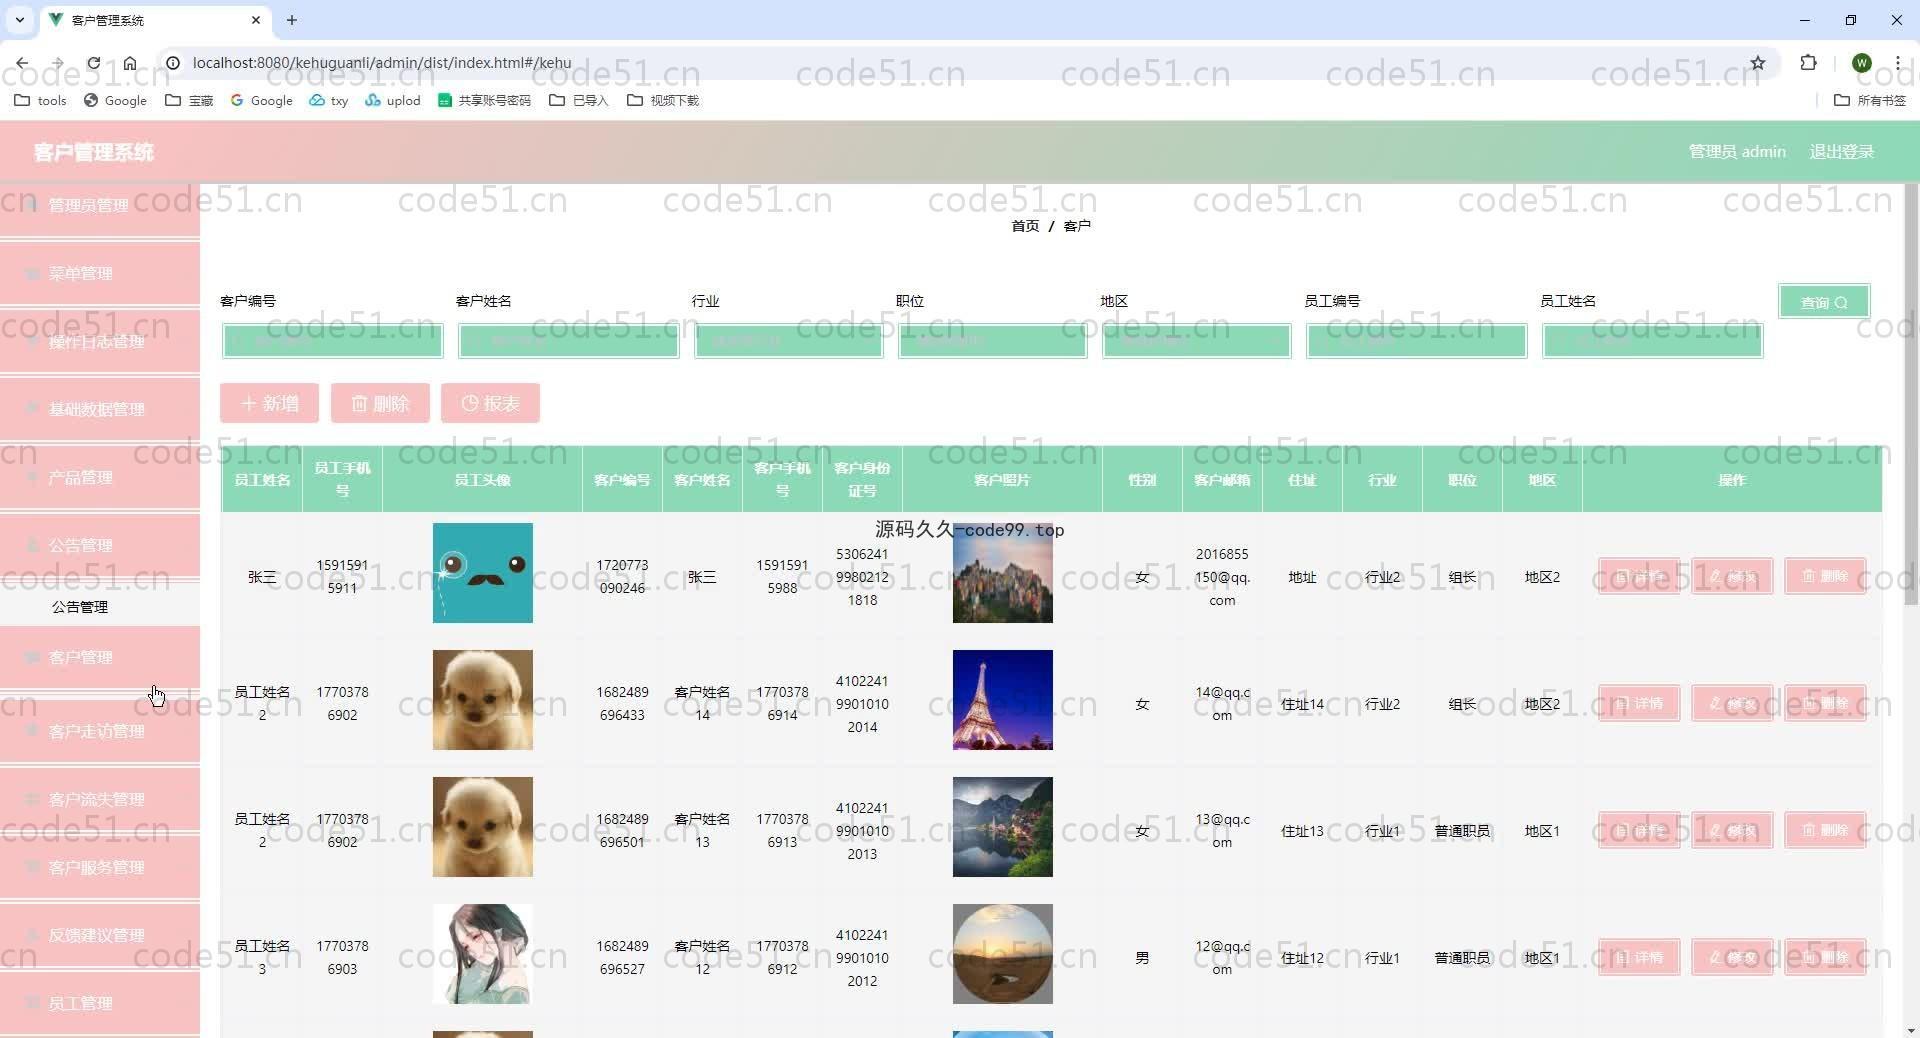Click the toolbar 删除 batch delete button
The height and width of the screenshot is (1038, 1920).
click(x=380, y=403)
